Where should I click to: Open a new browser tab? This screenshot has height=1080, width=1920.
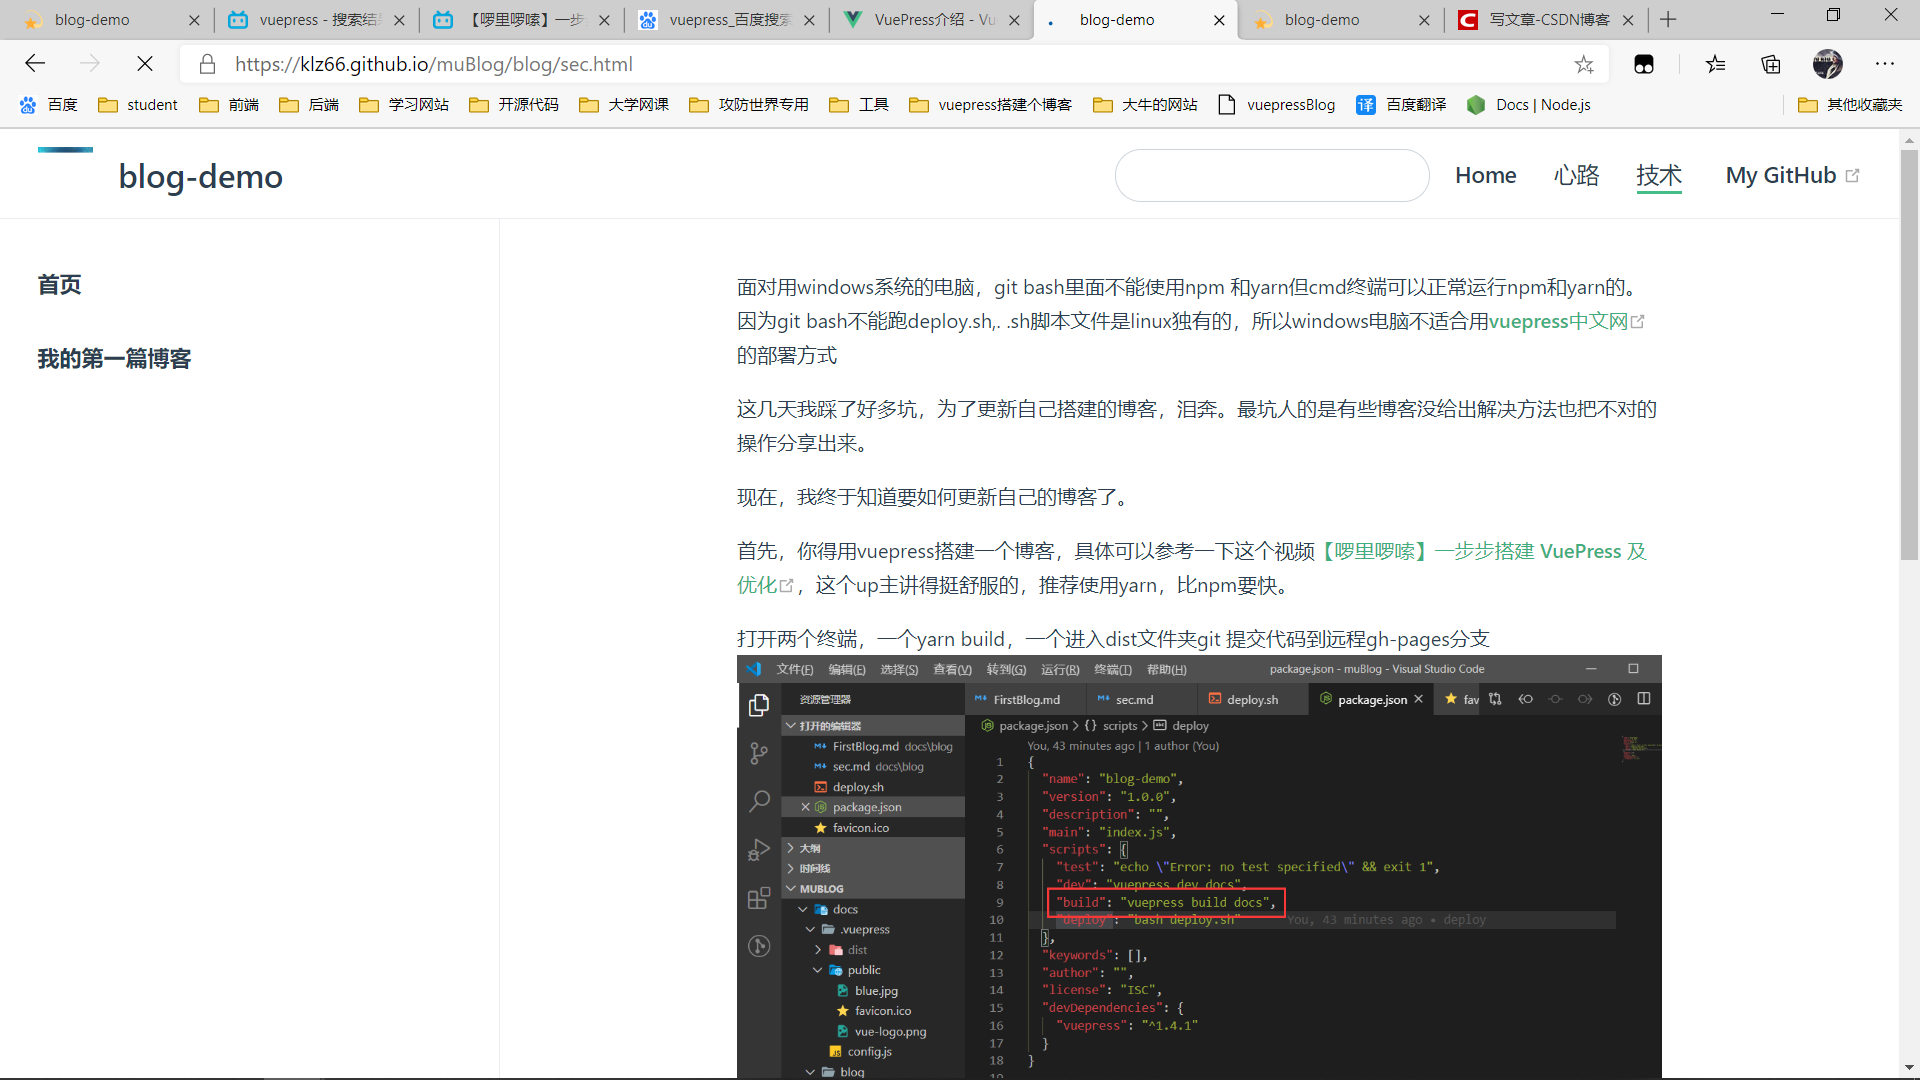[x=1668, y=19]
